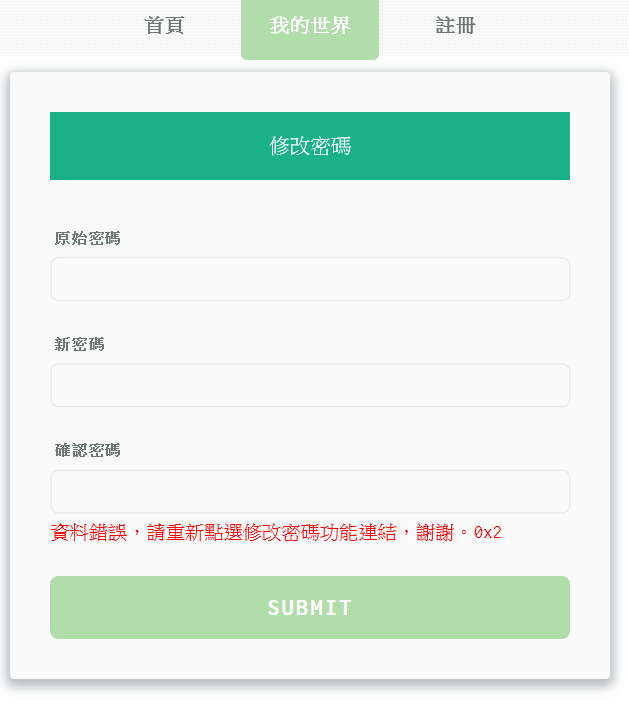Focus the 原始密碼 input field
The width and height of the screenshot is (629, 703).
[x=310, y=279]
